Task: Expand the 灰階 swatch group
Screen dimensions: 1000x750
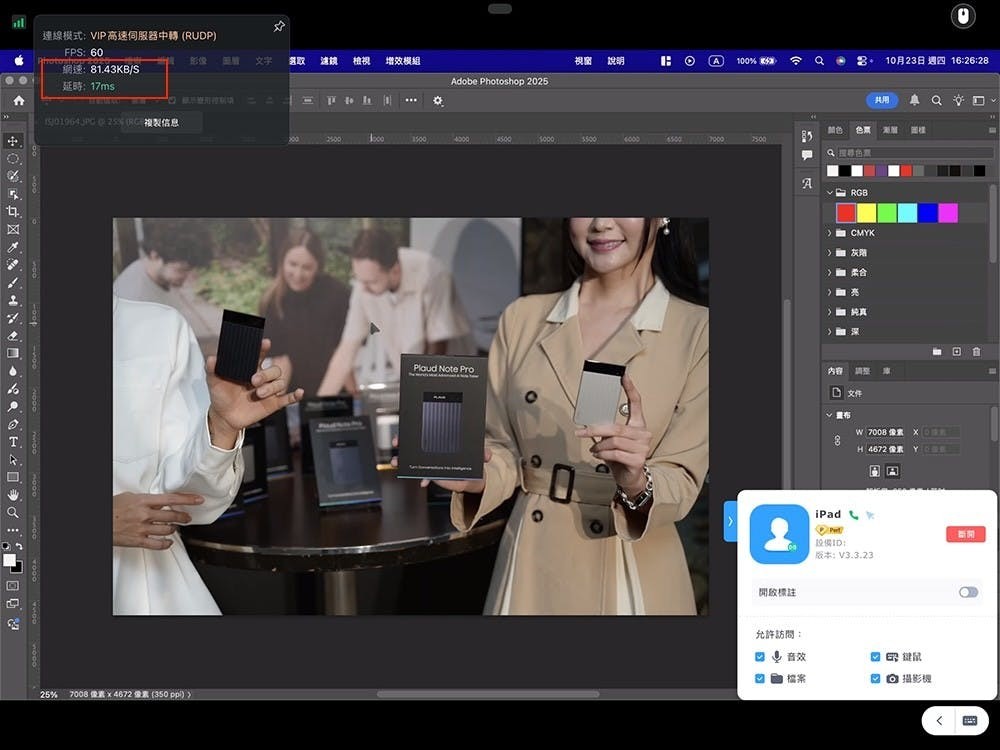Action: (829, 253)
